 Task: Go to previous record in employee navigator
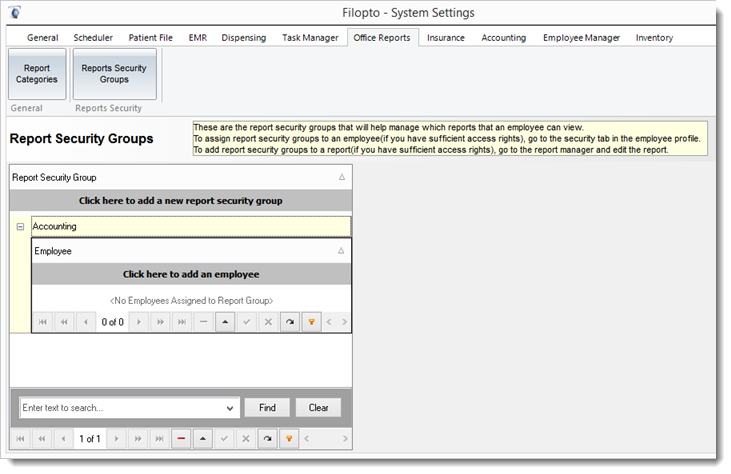pos(86,322)
